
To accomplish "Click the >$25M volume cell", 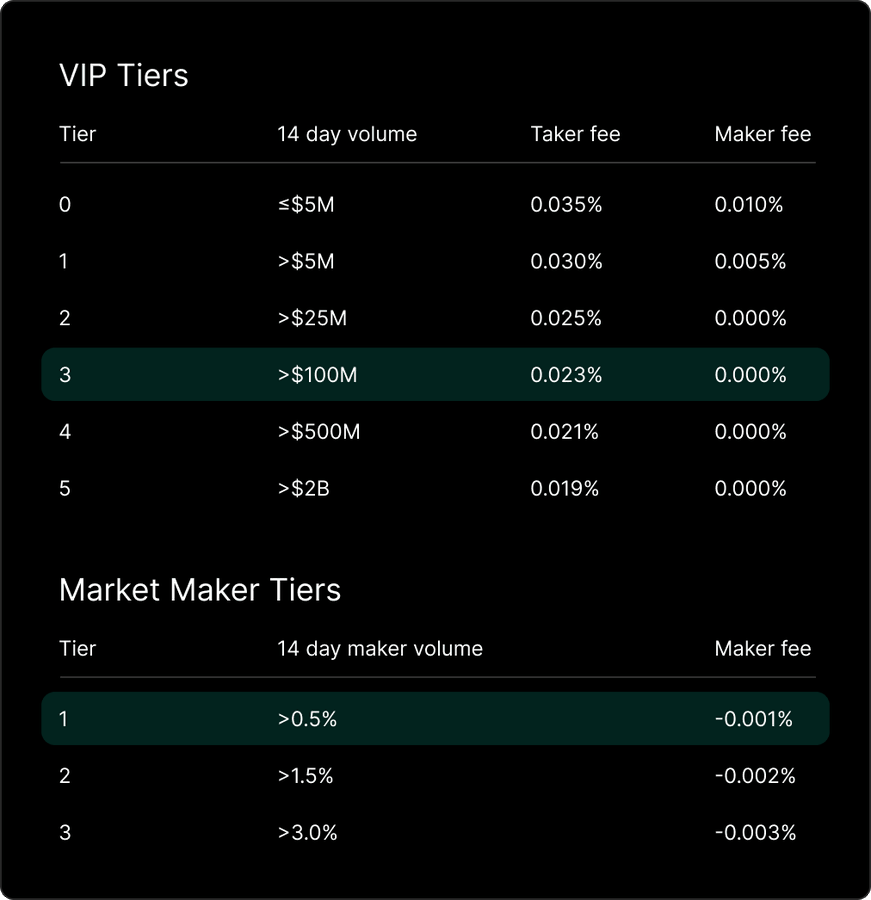I will [x=312, y=319].
